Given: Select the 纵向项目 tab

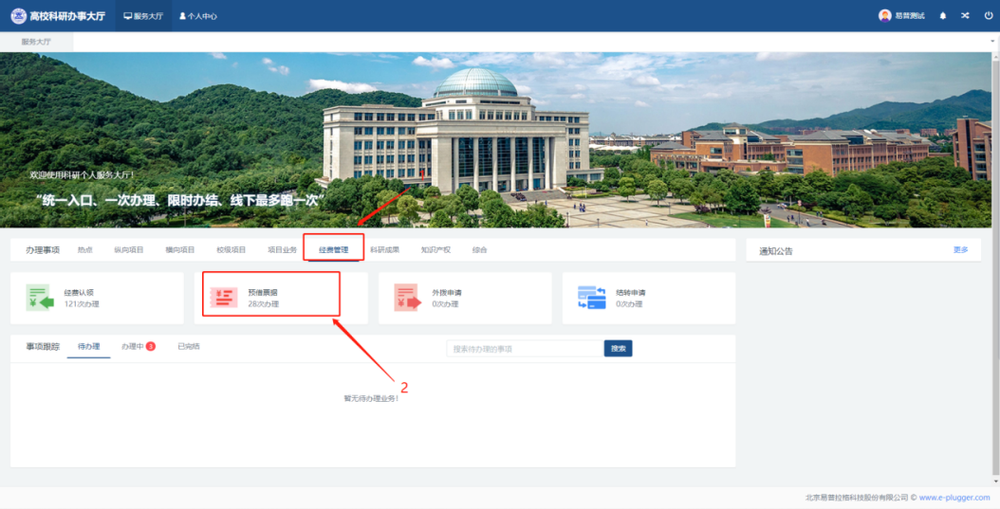Looking at the screenshot, I should coord(127,249).
